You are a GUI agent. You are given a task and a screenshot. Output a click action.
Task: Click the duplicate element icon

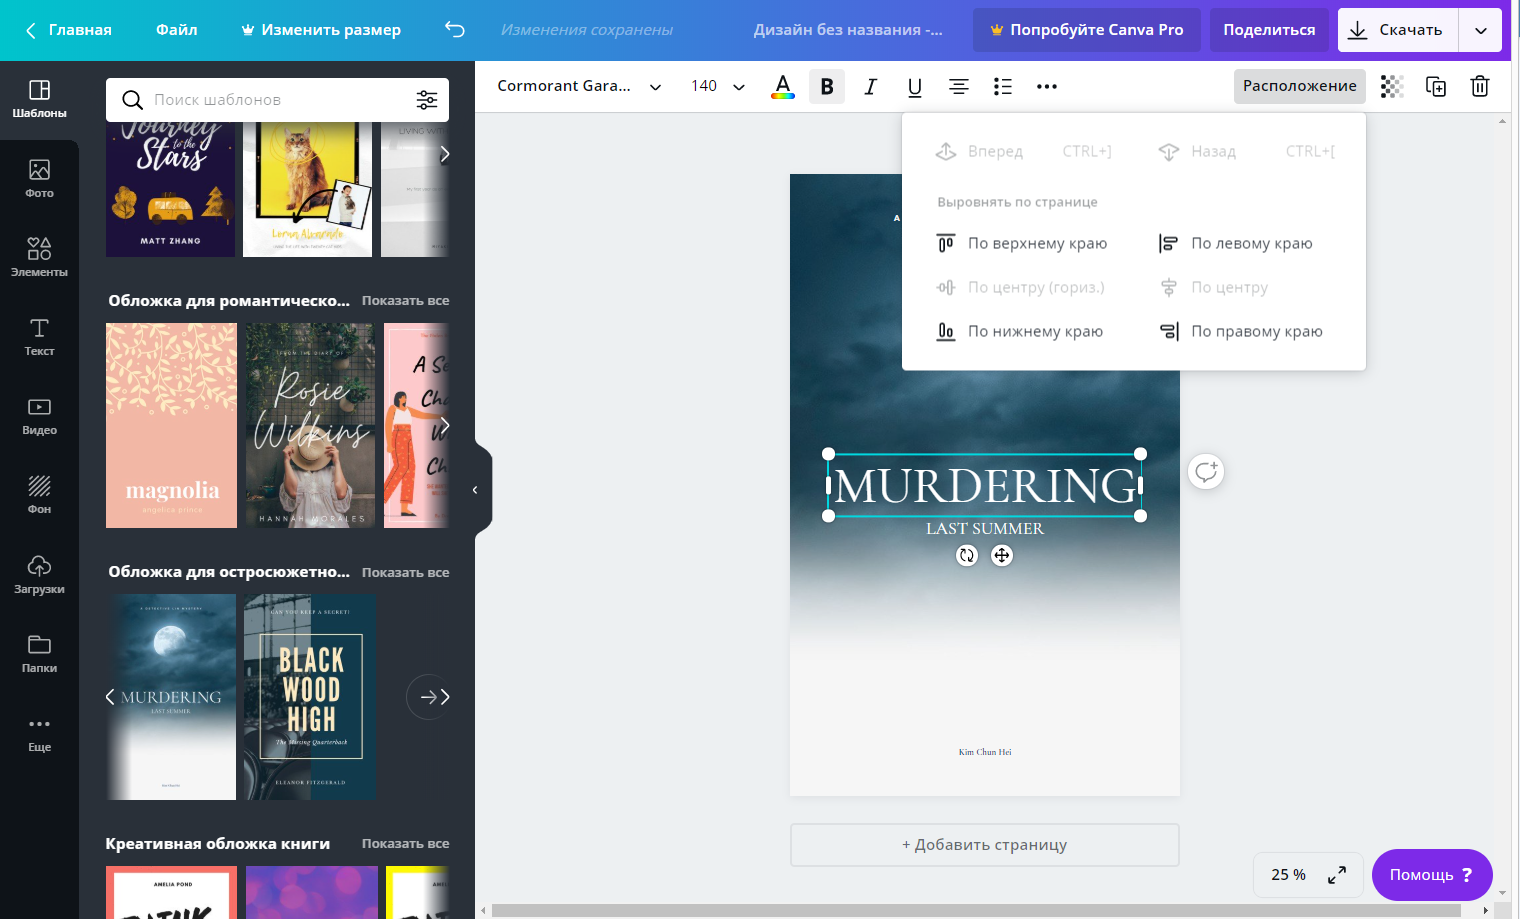pyautogui.click(x=1436, y=87)
